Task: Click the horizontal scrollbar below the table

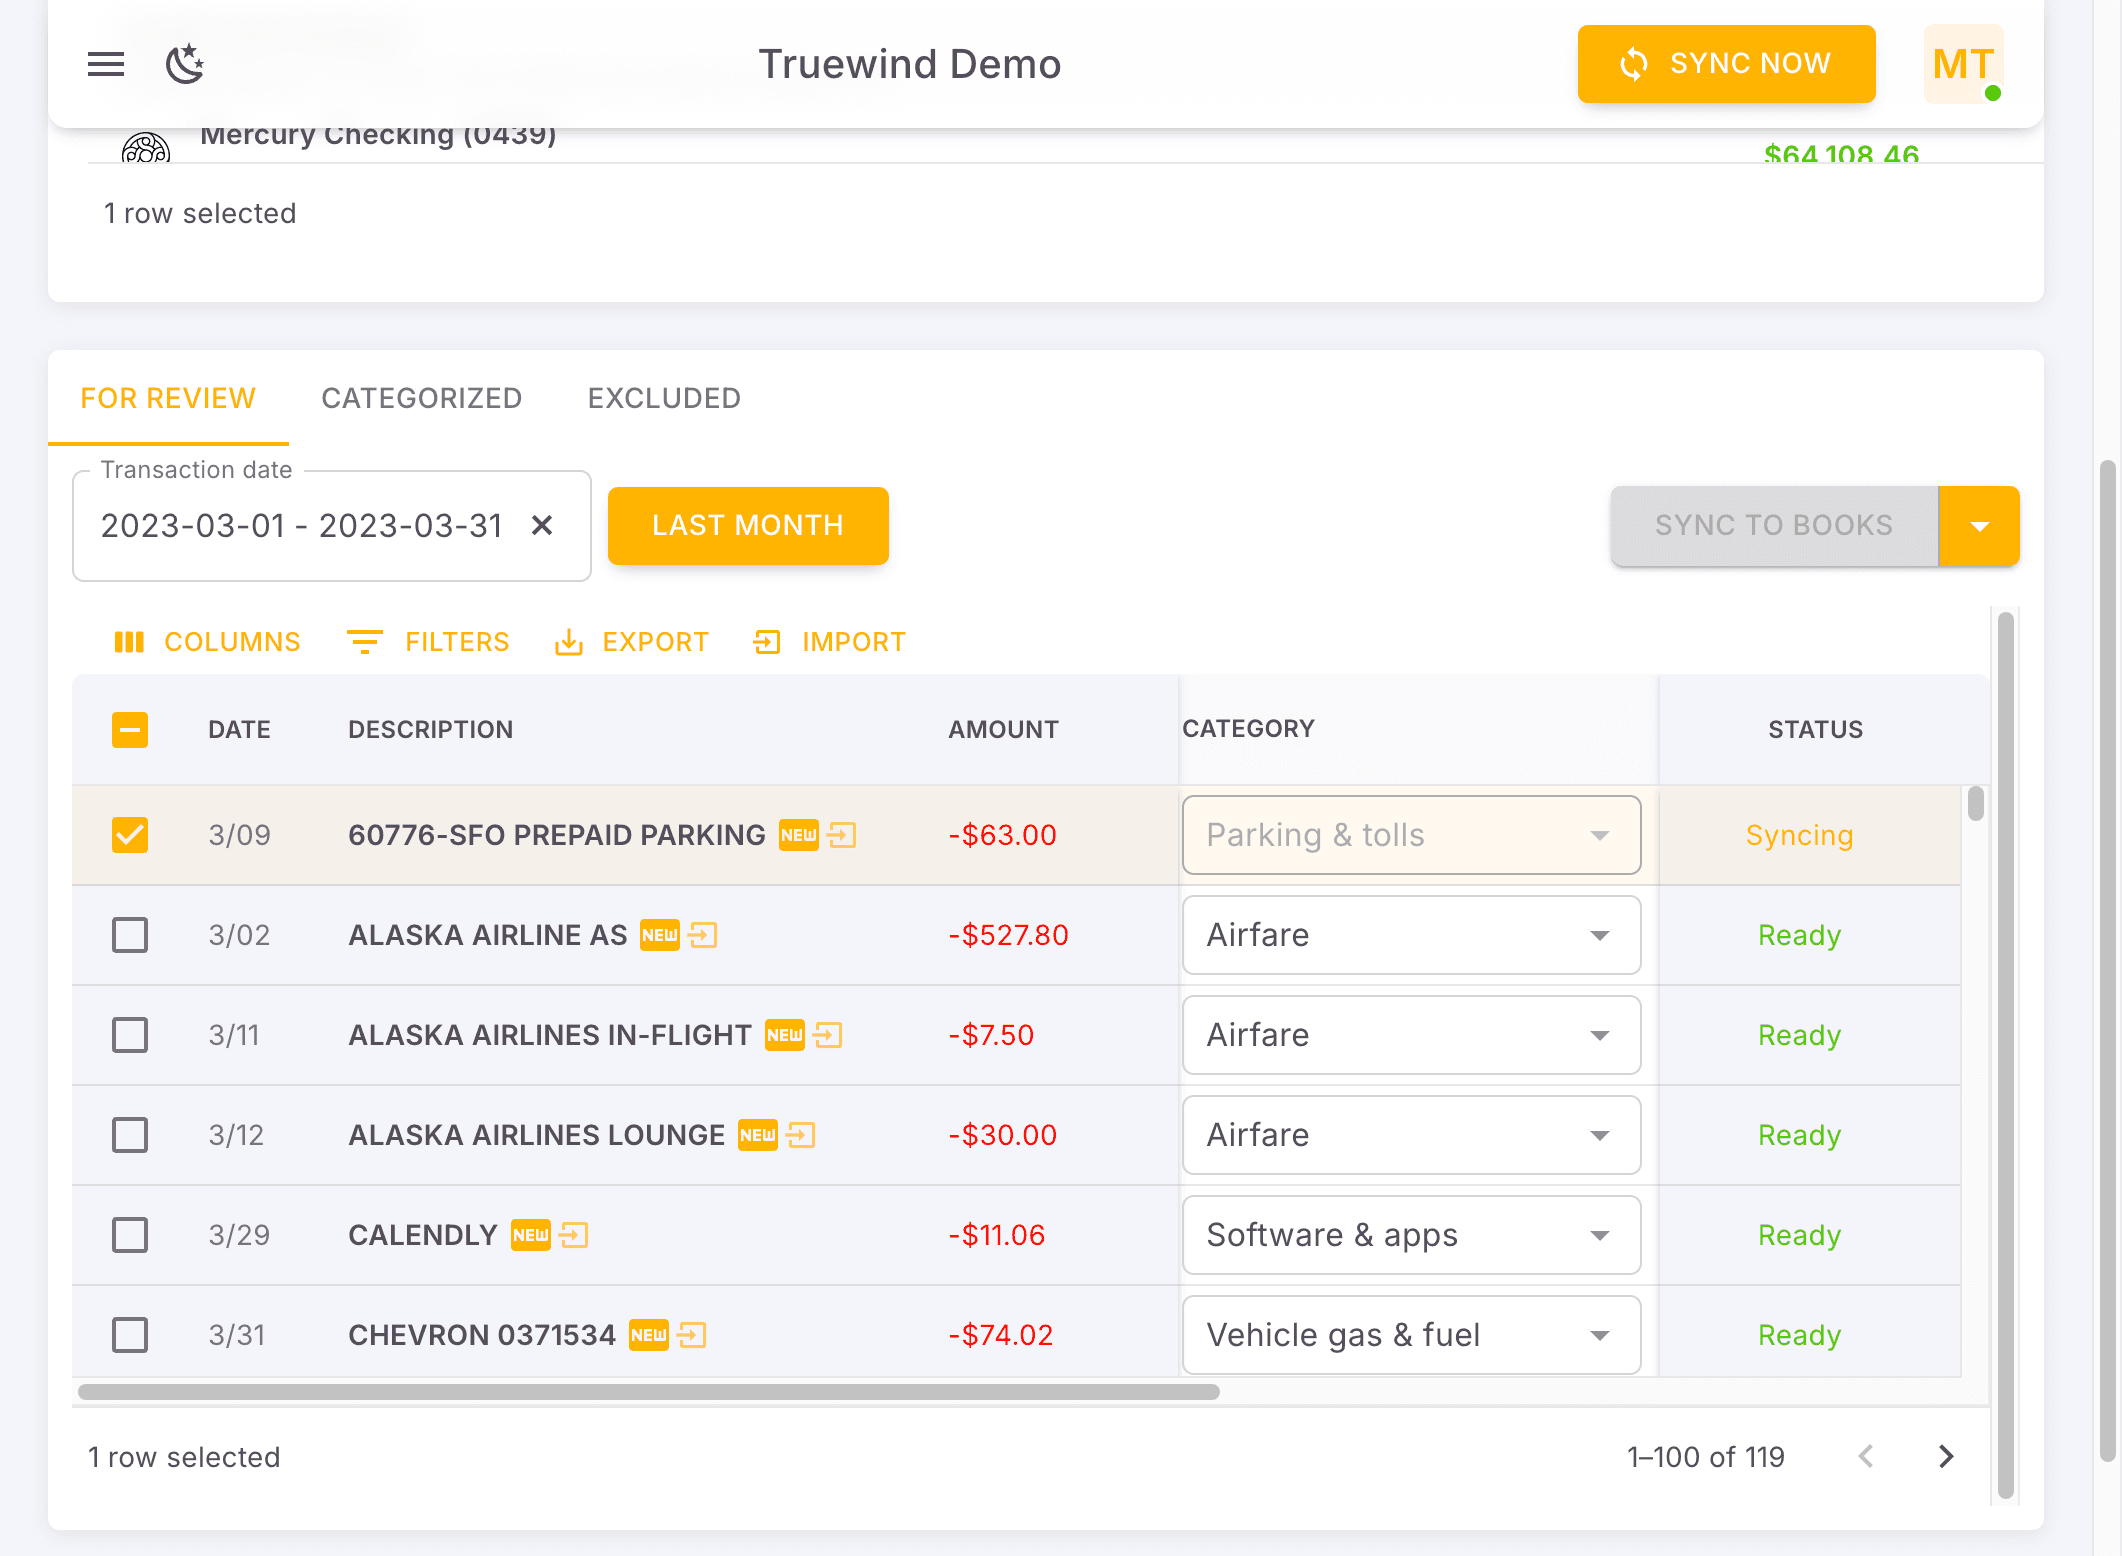Action: click(x=650, y=1392)
